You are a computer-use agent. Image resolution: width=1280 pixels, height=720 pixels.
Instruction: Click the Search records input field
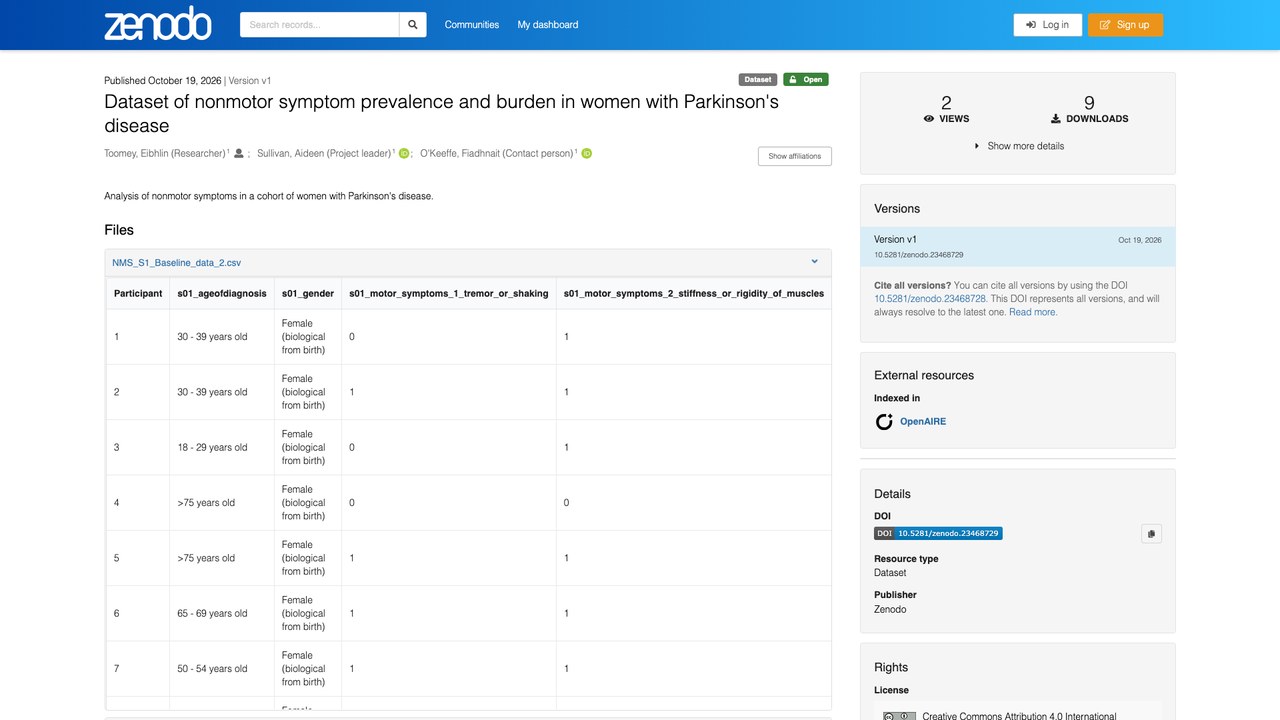point(319,25)
